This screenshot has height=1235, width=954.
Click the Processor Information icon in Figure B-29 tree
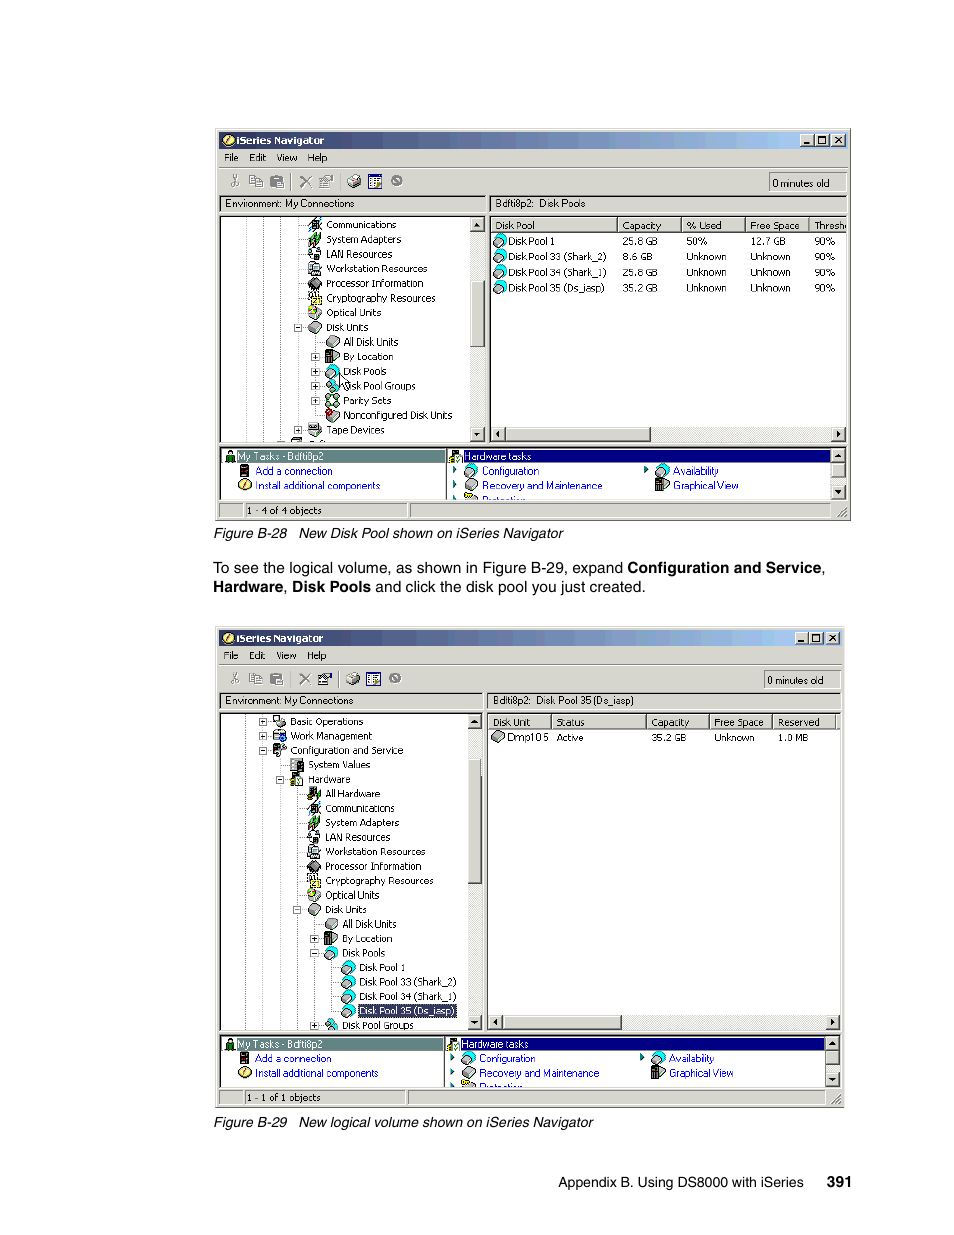click(314, 866)
